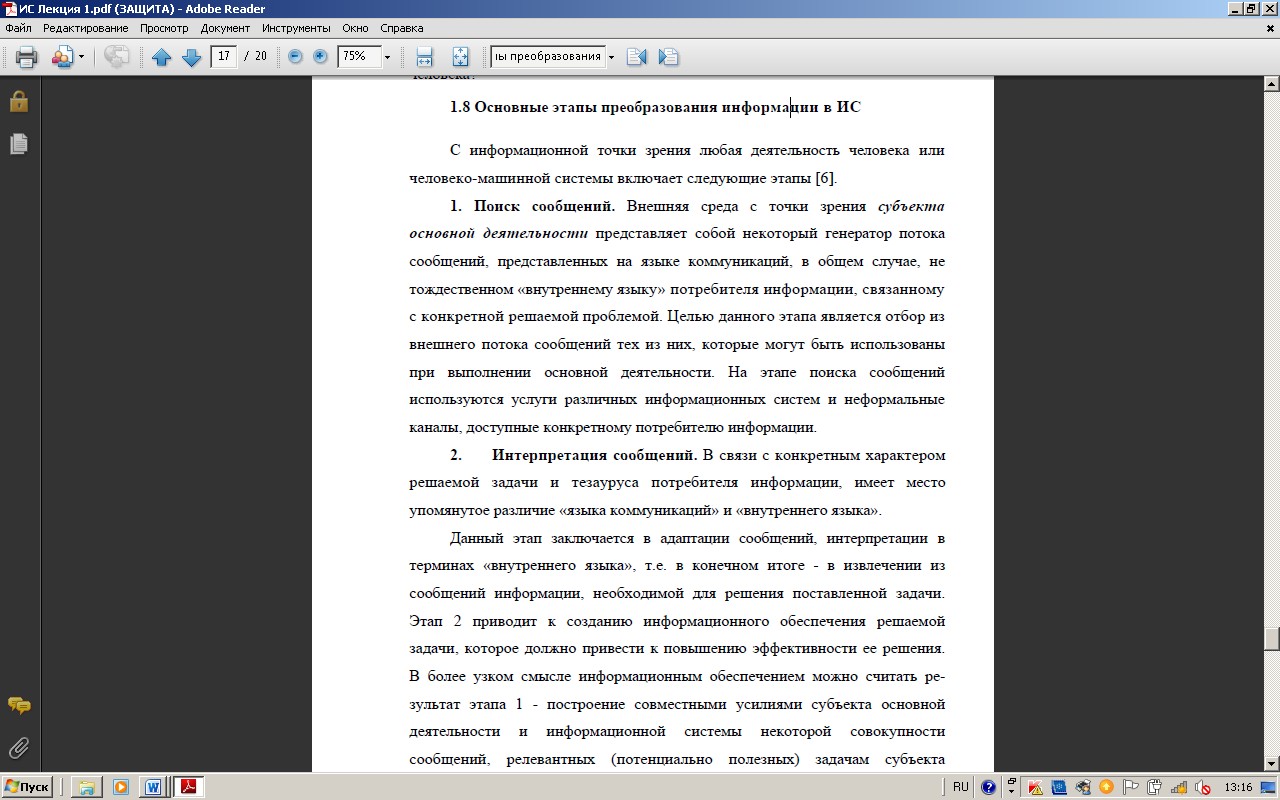
Task: Click the page number field showing 17
Action: point(224,56)
